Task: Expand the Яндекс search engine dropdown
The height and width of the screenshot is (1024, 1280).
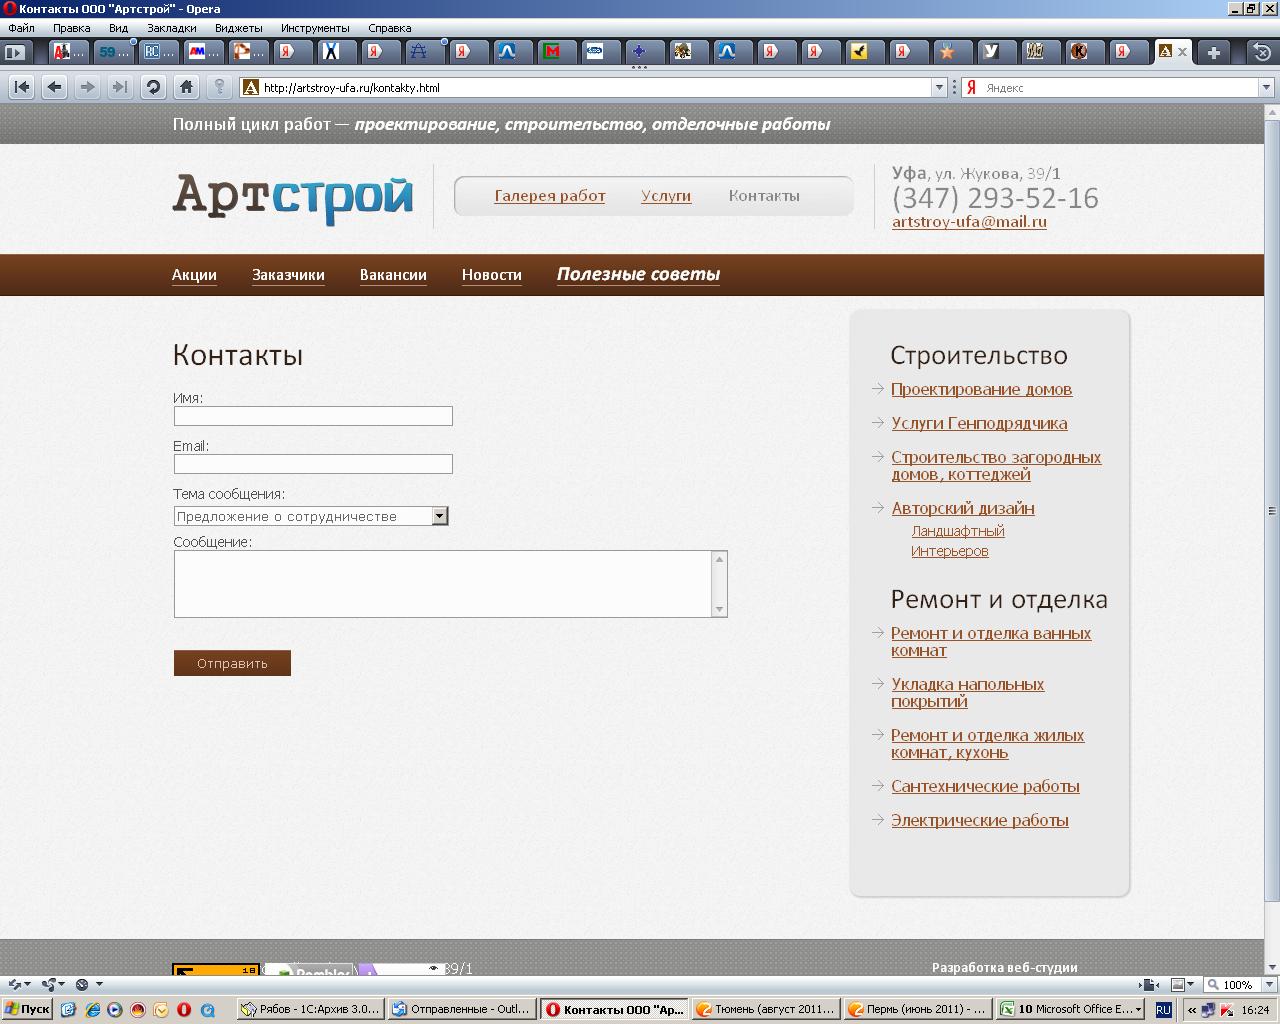Action: pos(1265,87)
